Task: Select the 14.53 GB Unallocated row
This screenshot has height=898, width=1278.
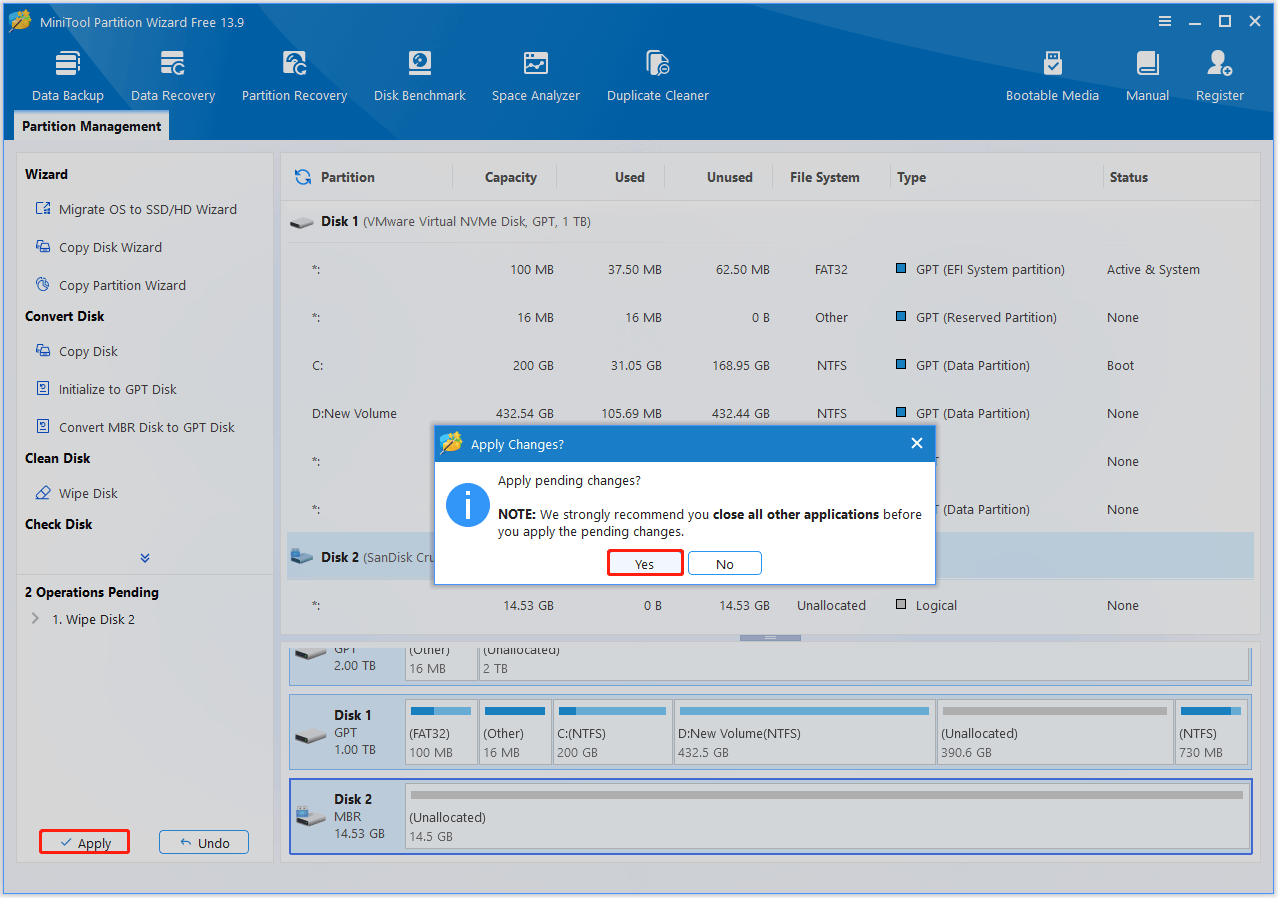Action: pyautogui.click(x=770, y=605)
